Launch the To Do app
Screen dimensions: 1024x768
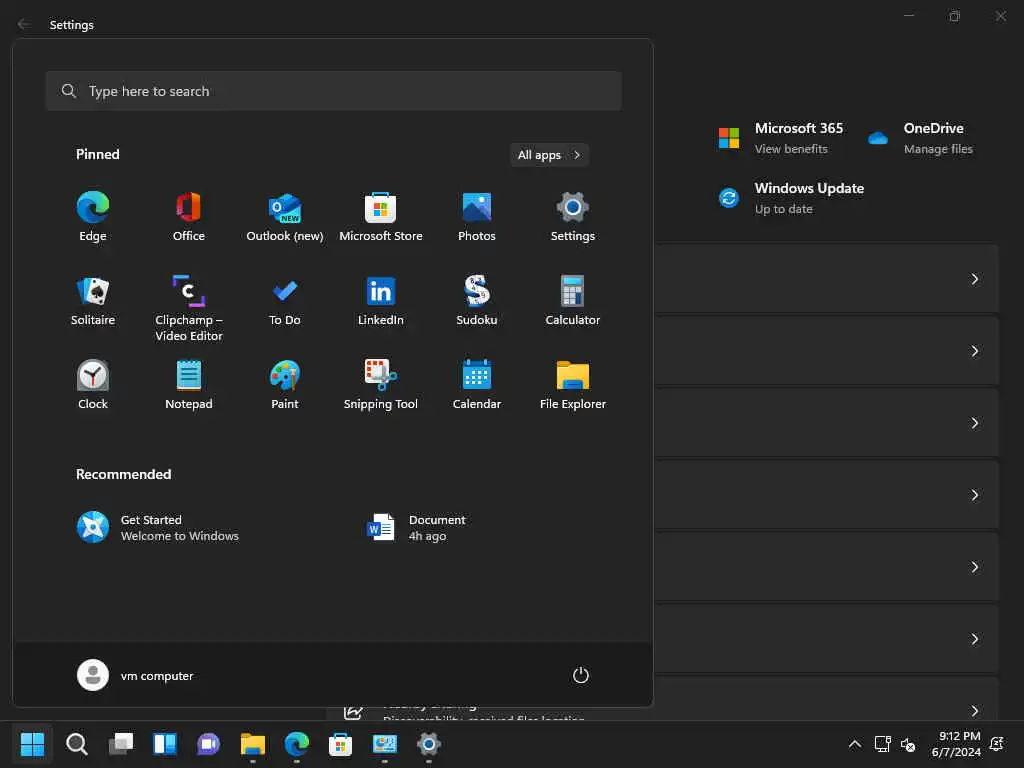(x=285, y=301)
